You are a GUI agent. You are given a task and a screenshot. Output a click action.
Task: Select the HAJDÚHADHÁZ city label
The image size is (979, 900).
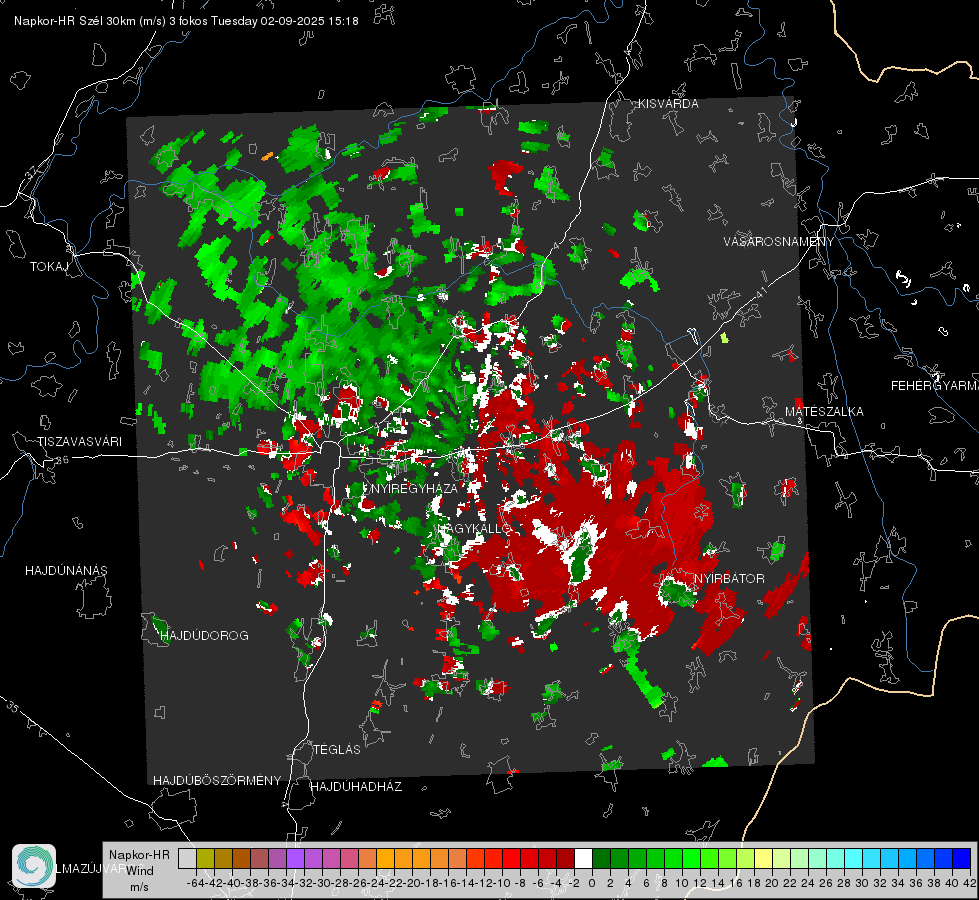pos(356,786)
